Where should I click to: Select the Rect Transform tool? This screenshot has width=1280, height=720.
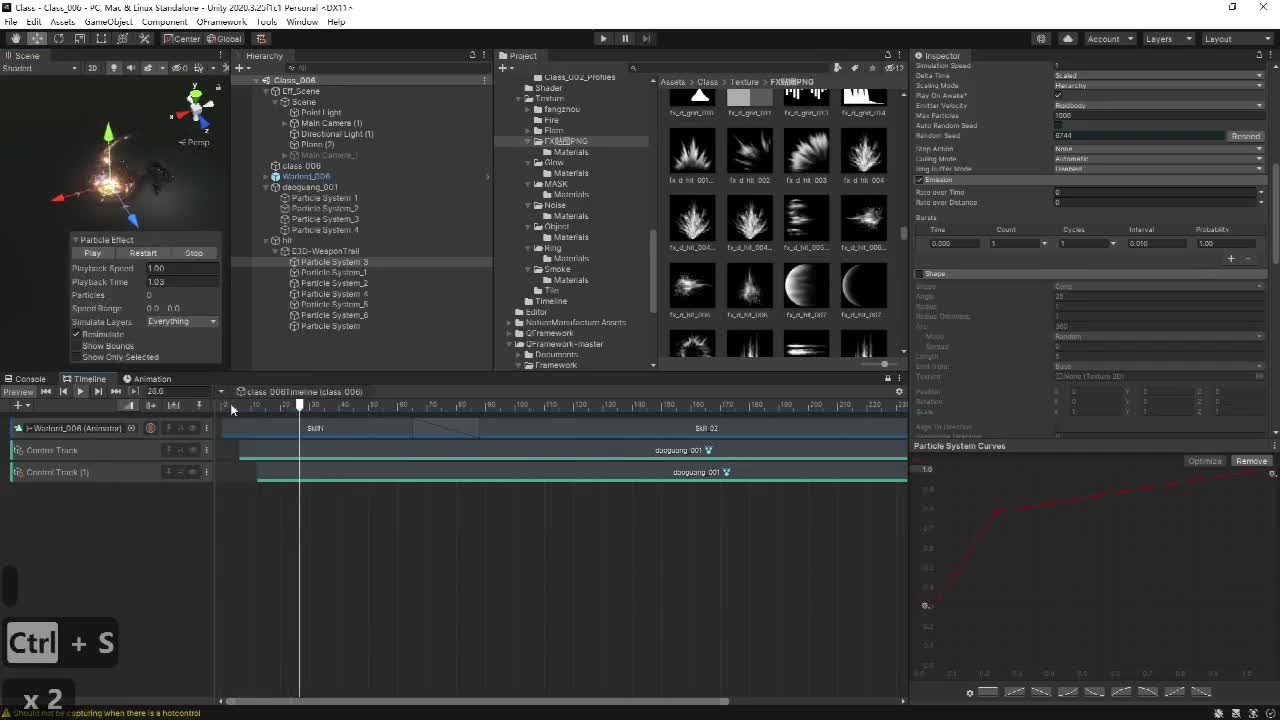click(x=101, y=39)
